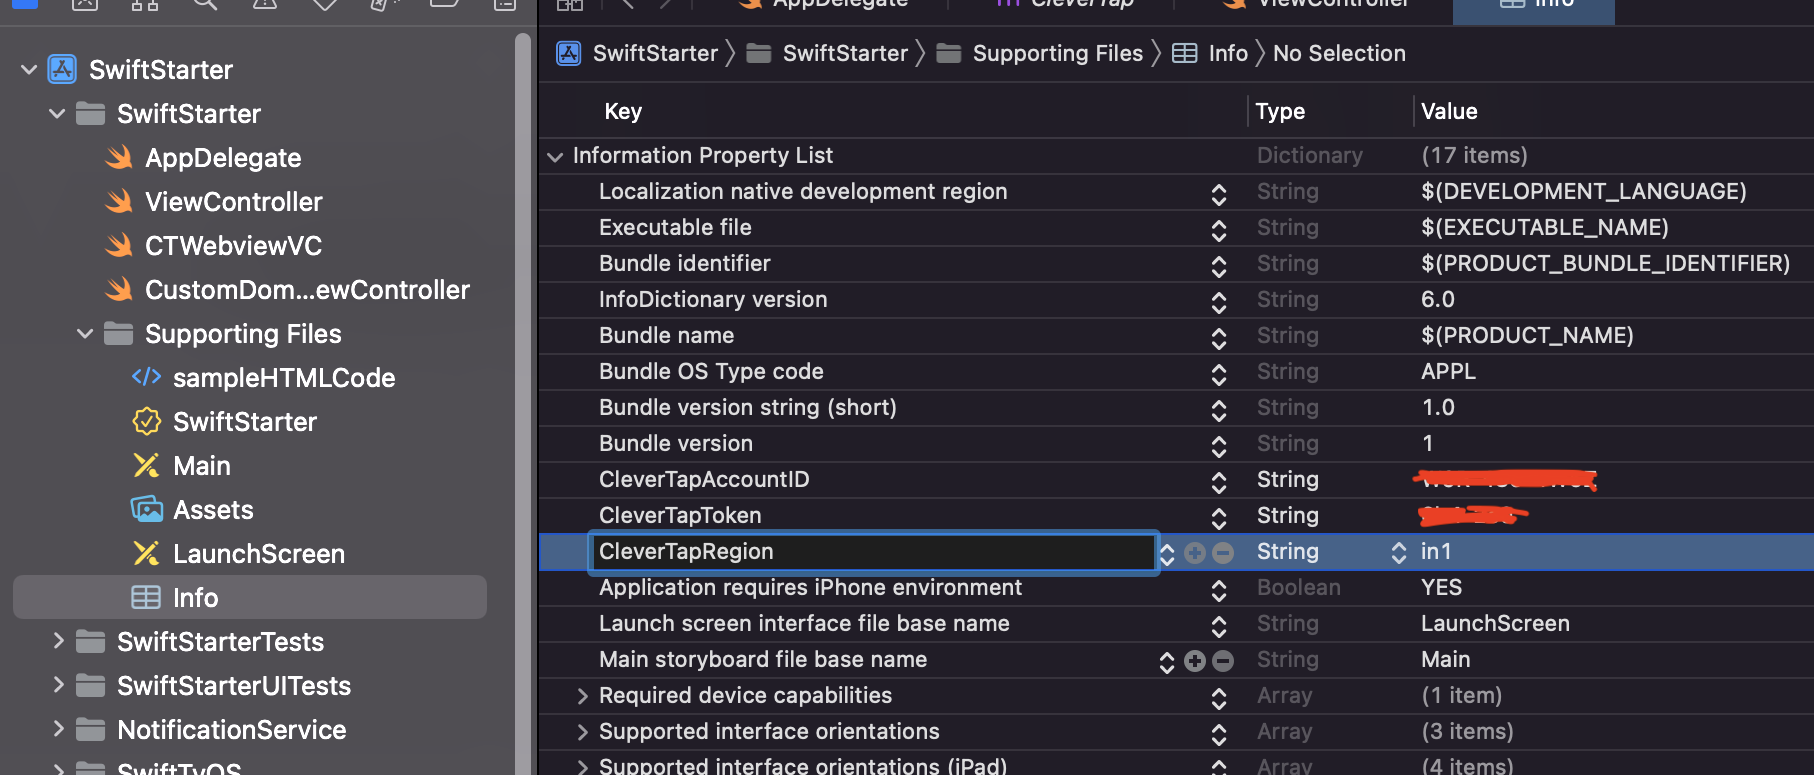The image size is (1814, 775).
Task: Switch to the AppDelegate editor tab
Action: (824, 5)
